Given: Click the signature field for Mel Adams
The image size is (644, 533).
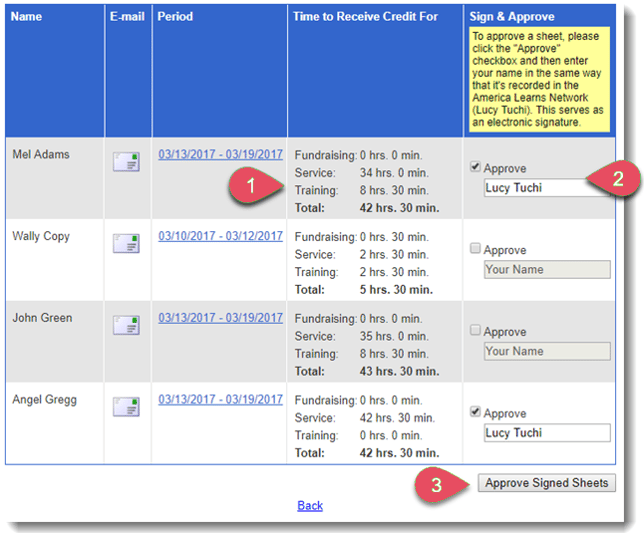Looking at the screenshot, I should tap(545, 187).
